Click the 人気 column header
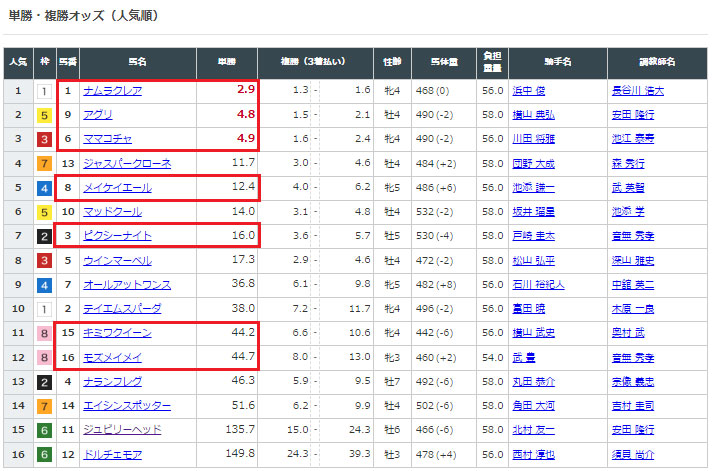This screenshot has width=712, height=471. point(17,62)
